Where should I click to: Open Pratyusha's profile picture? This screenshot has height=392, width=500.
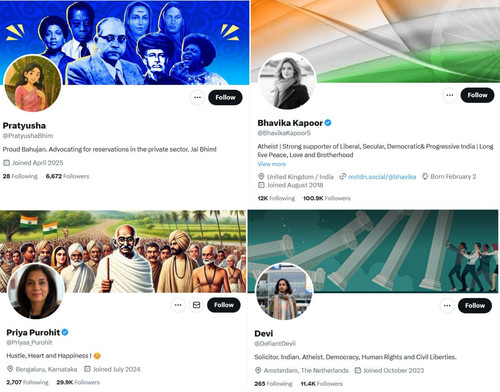[x=33, y=84]
